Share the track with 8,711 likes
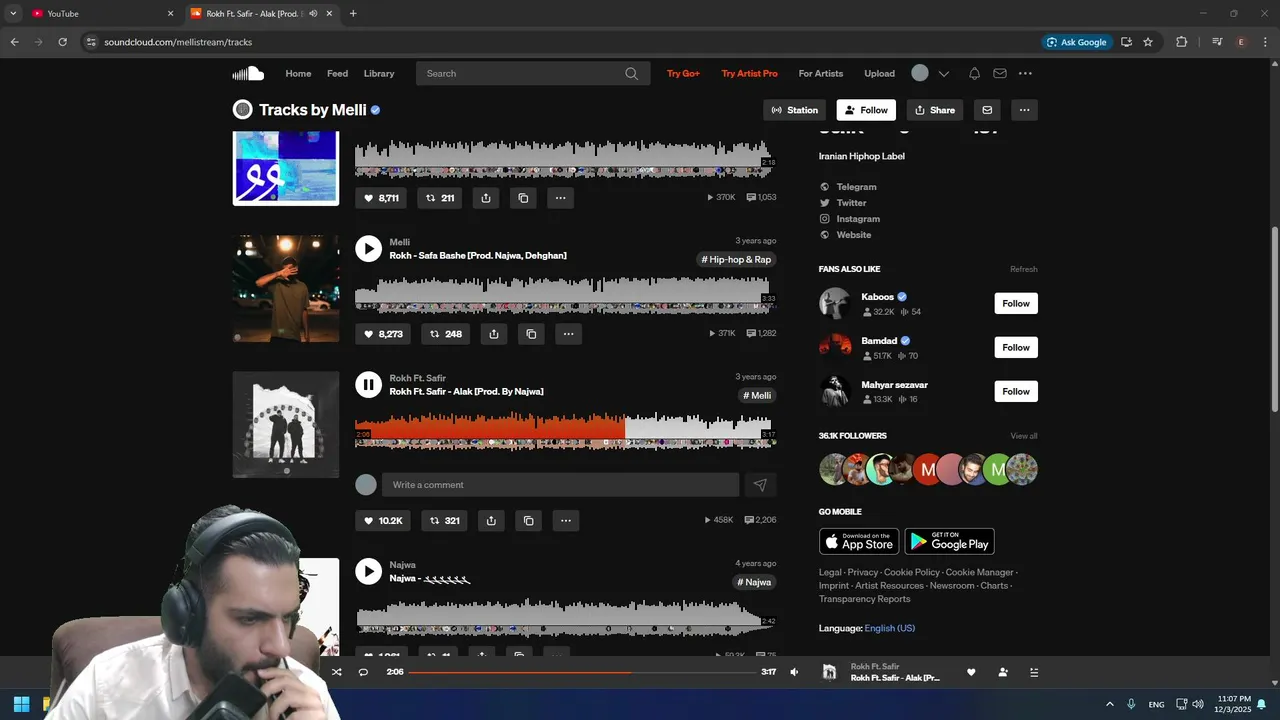The width and height of the screenshot is (1280, 720). 486,198
